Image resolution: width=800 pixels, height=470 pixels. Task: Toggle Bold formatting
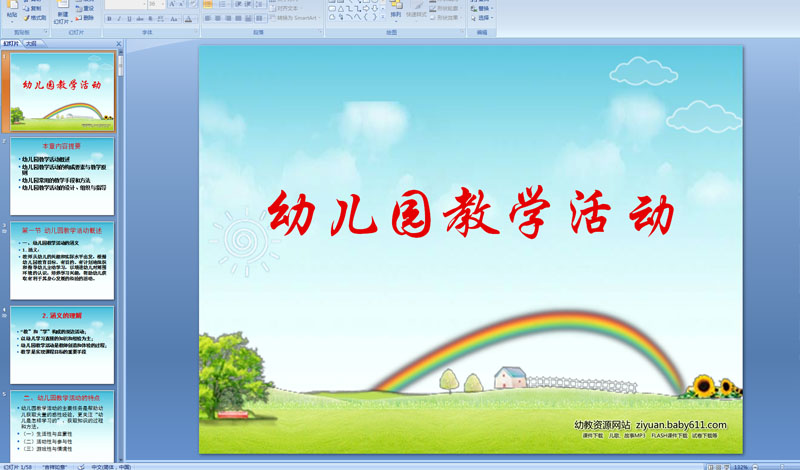pyautogui.click(x=109, y=19)
